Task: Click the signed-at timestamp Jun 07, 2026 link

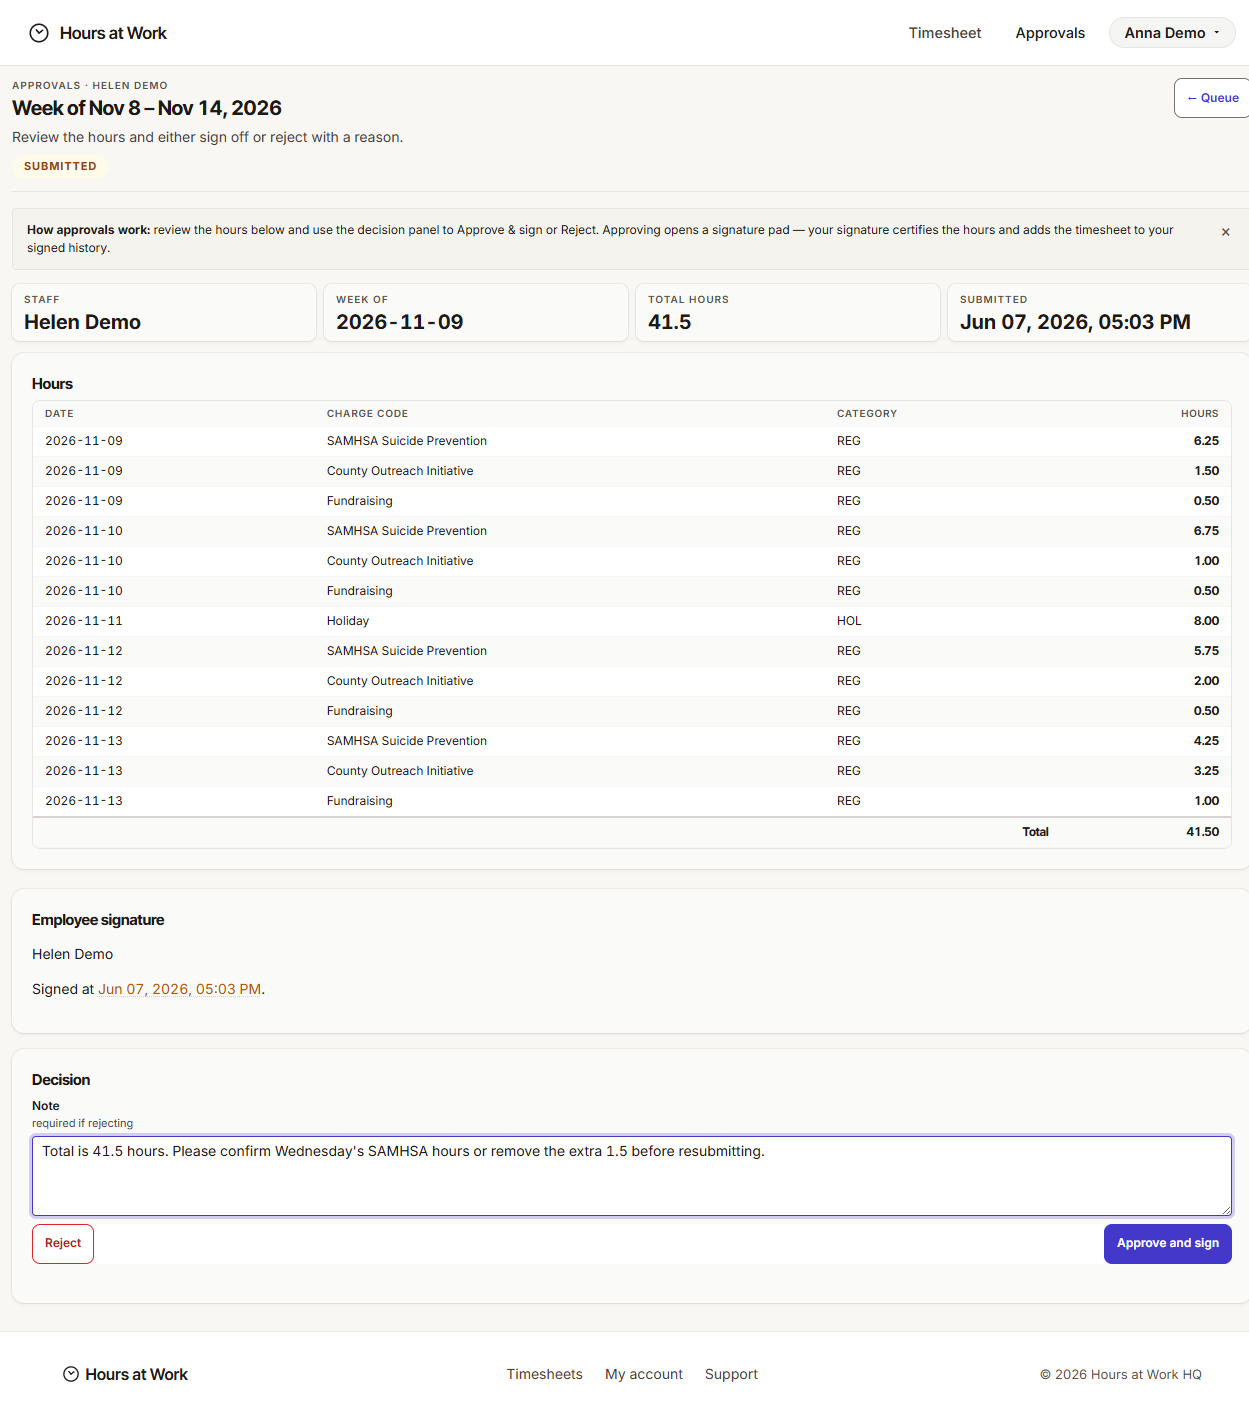Action: 179,989
